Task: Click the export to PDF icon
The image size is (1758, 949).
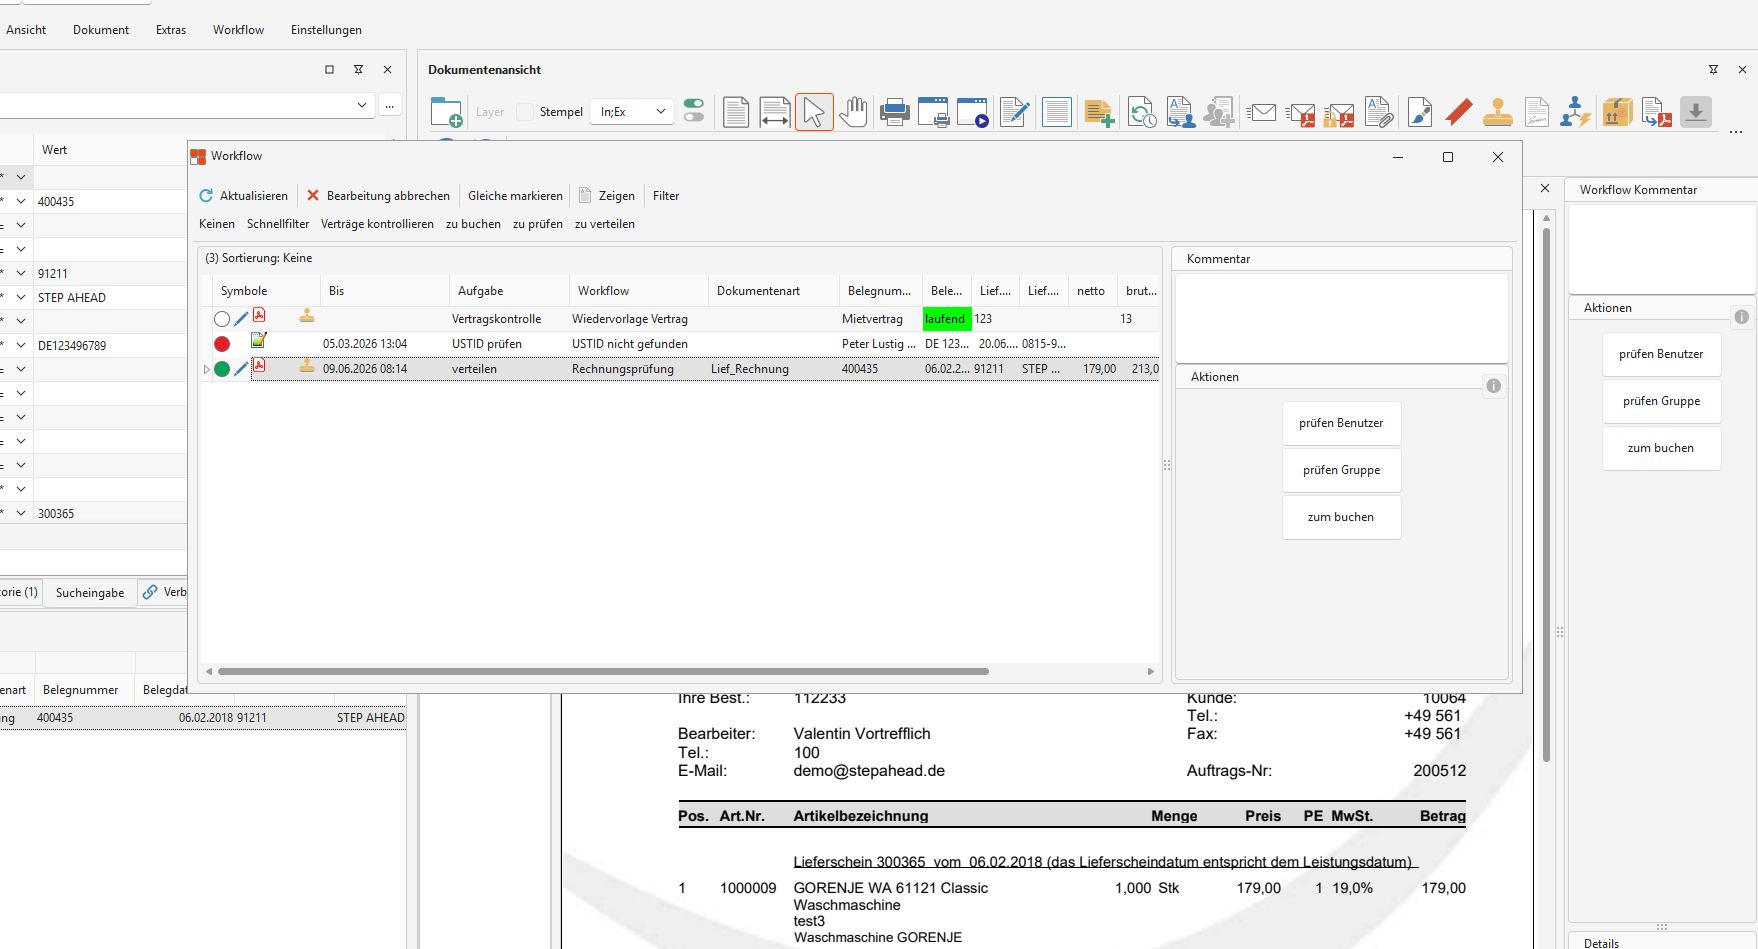Action: point(1656,112)
